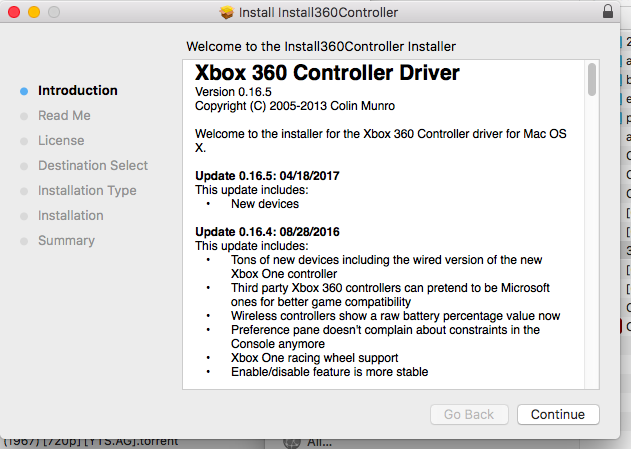Screen dimensions: 631x449
Task: Click the Read Me step bullet
Action: [24, 116]
